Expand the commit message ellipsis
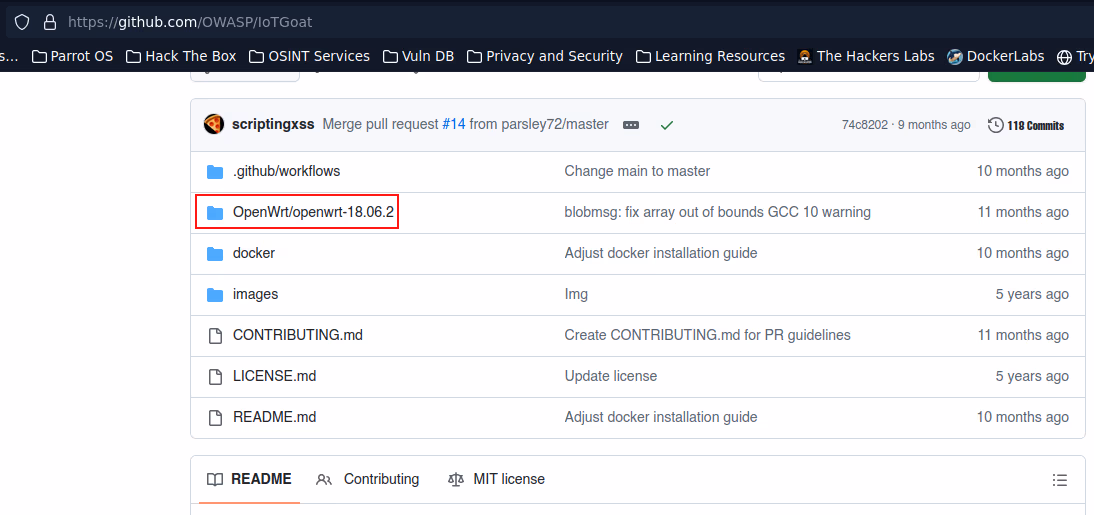The height and width of the screenshot is (515, 1094). point(630,125)
